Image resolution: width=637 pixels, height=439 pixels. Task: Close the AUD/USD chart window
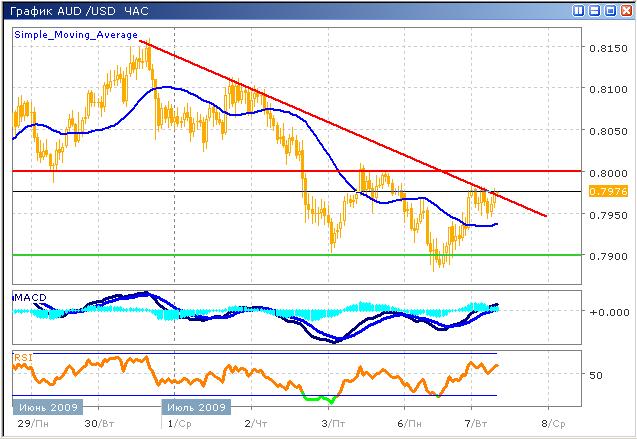[625, 10]
